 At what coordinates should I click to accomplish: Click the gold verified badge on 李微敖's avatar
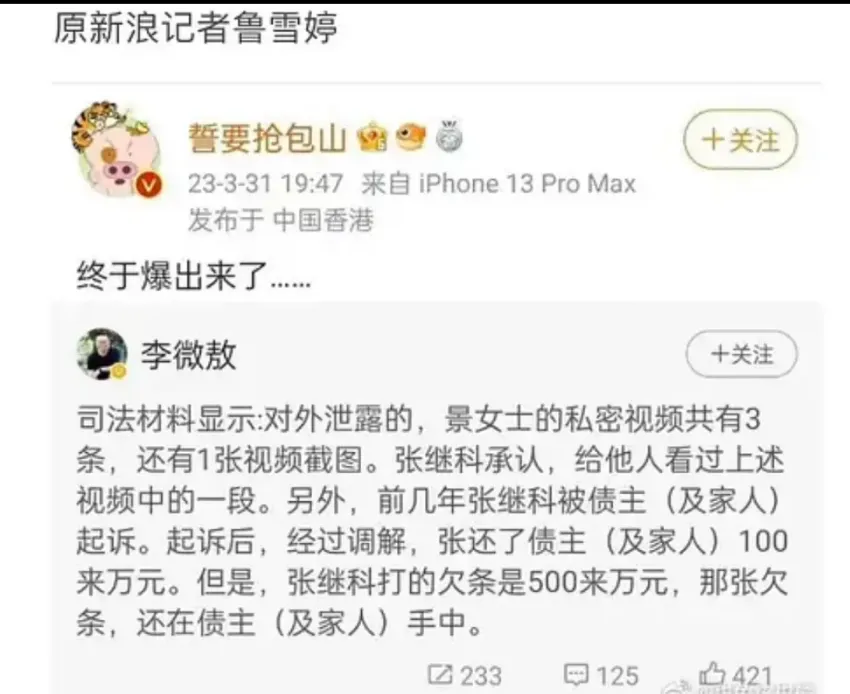pos(119,372)
